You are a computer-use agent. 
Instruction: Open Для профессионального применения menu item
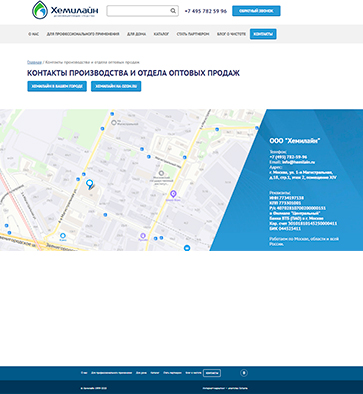coord(83,34)
